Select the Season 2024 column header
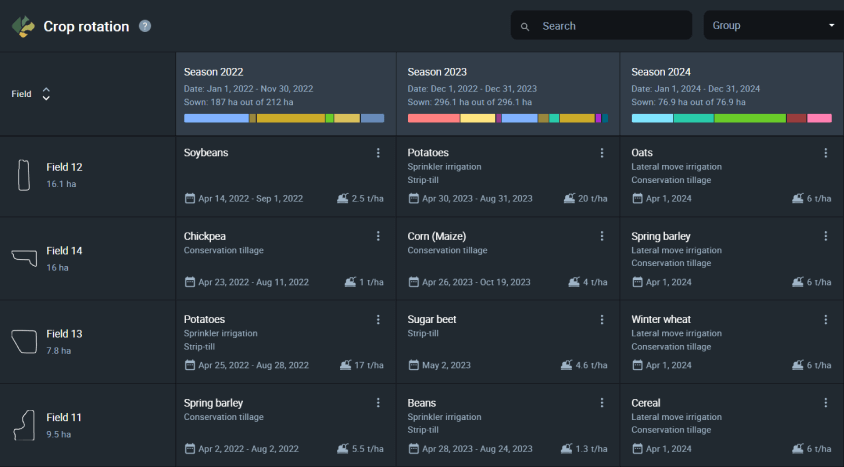 point(732,94)
